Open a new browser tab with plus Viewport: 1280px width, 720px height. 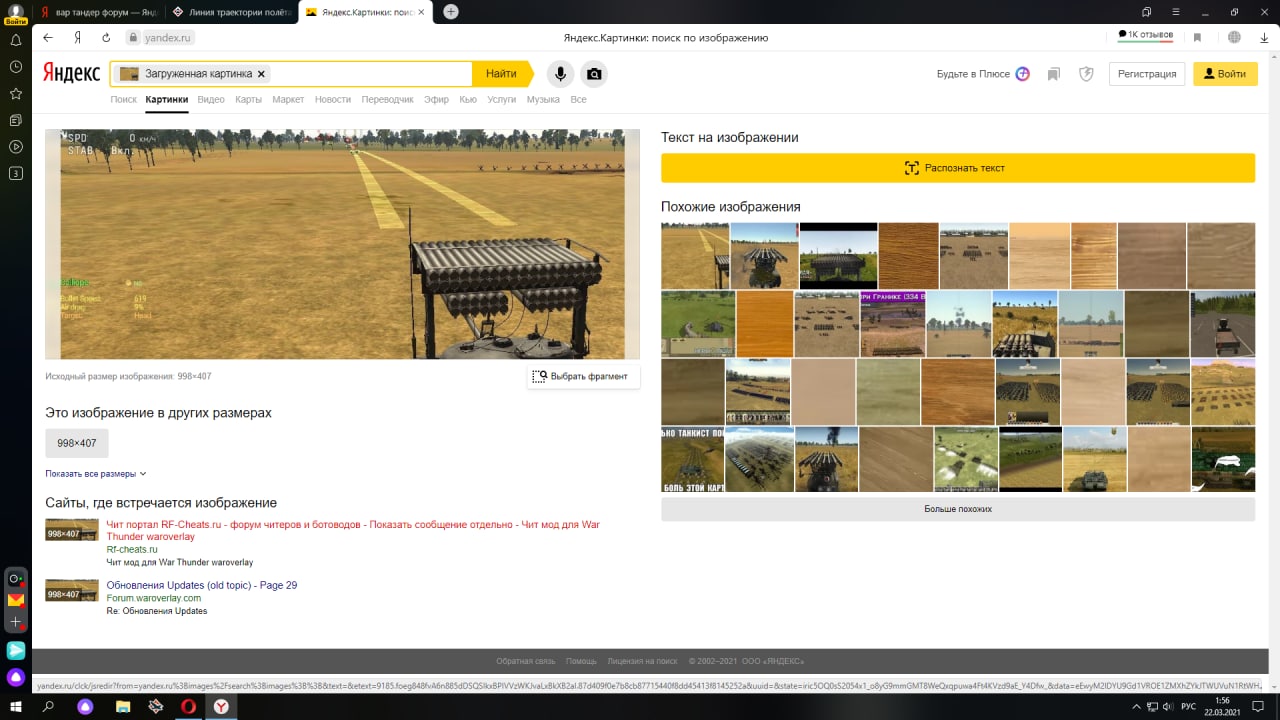451,12
